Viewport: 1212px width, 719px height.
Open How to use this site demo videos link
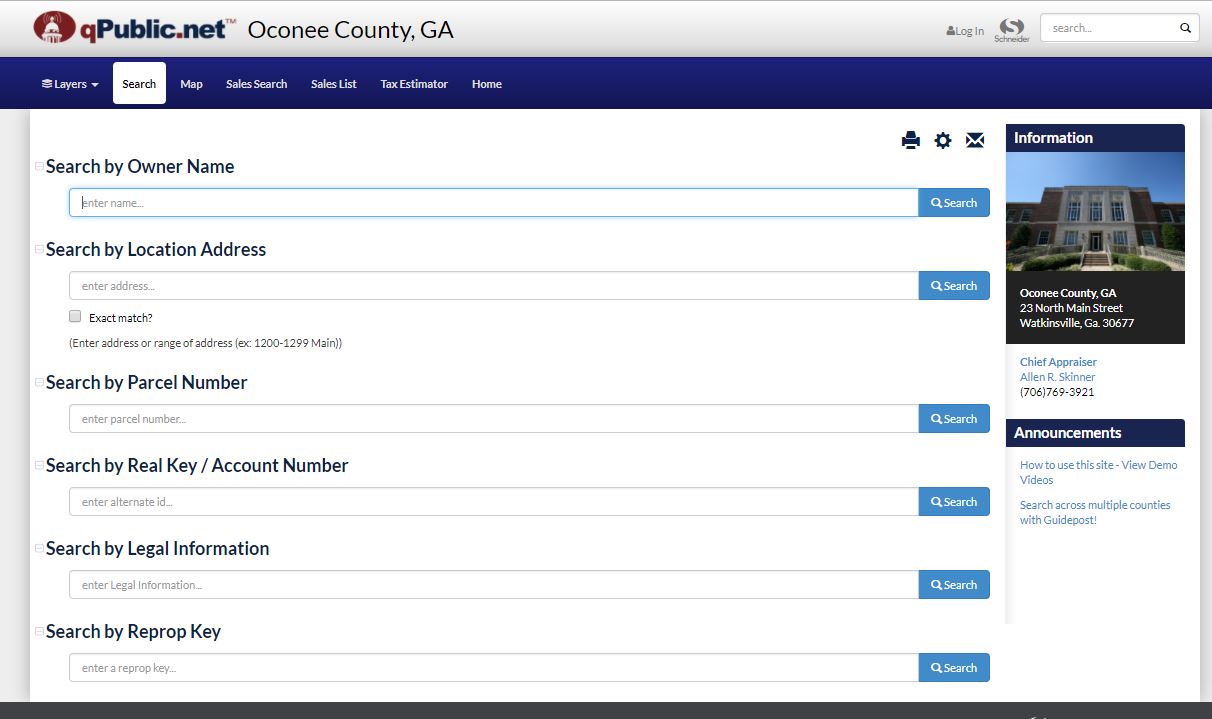tap(1098, 472)
